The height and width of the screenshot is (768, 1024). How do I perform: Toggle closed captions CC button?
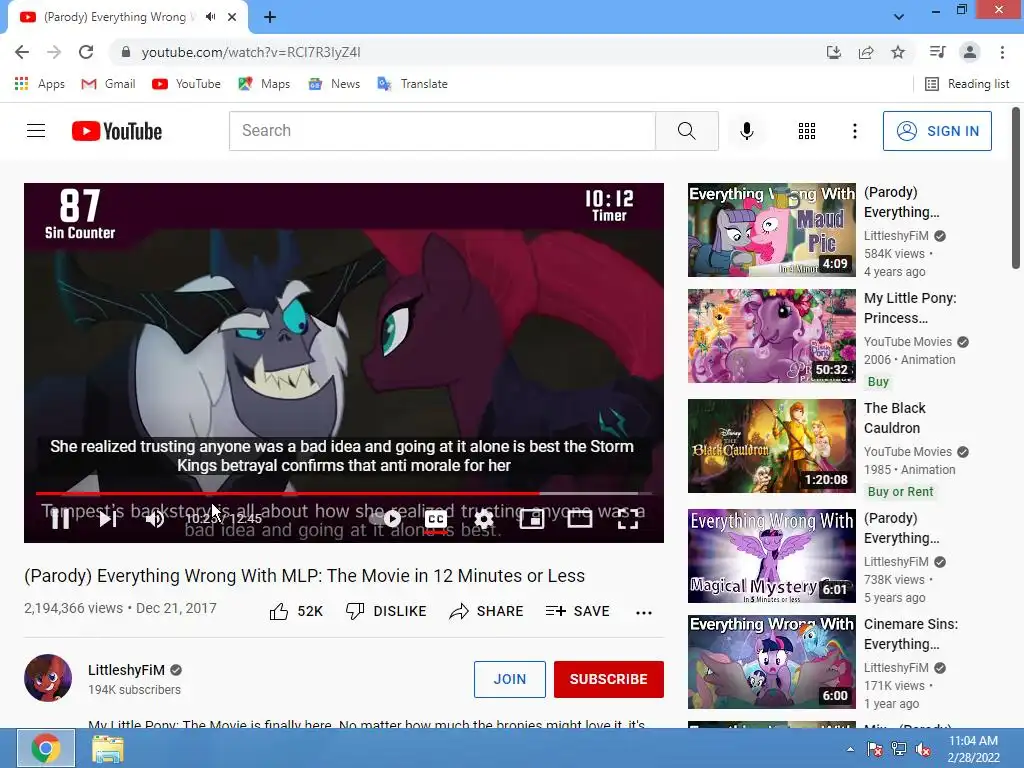(436, 519)
